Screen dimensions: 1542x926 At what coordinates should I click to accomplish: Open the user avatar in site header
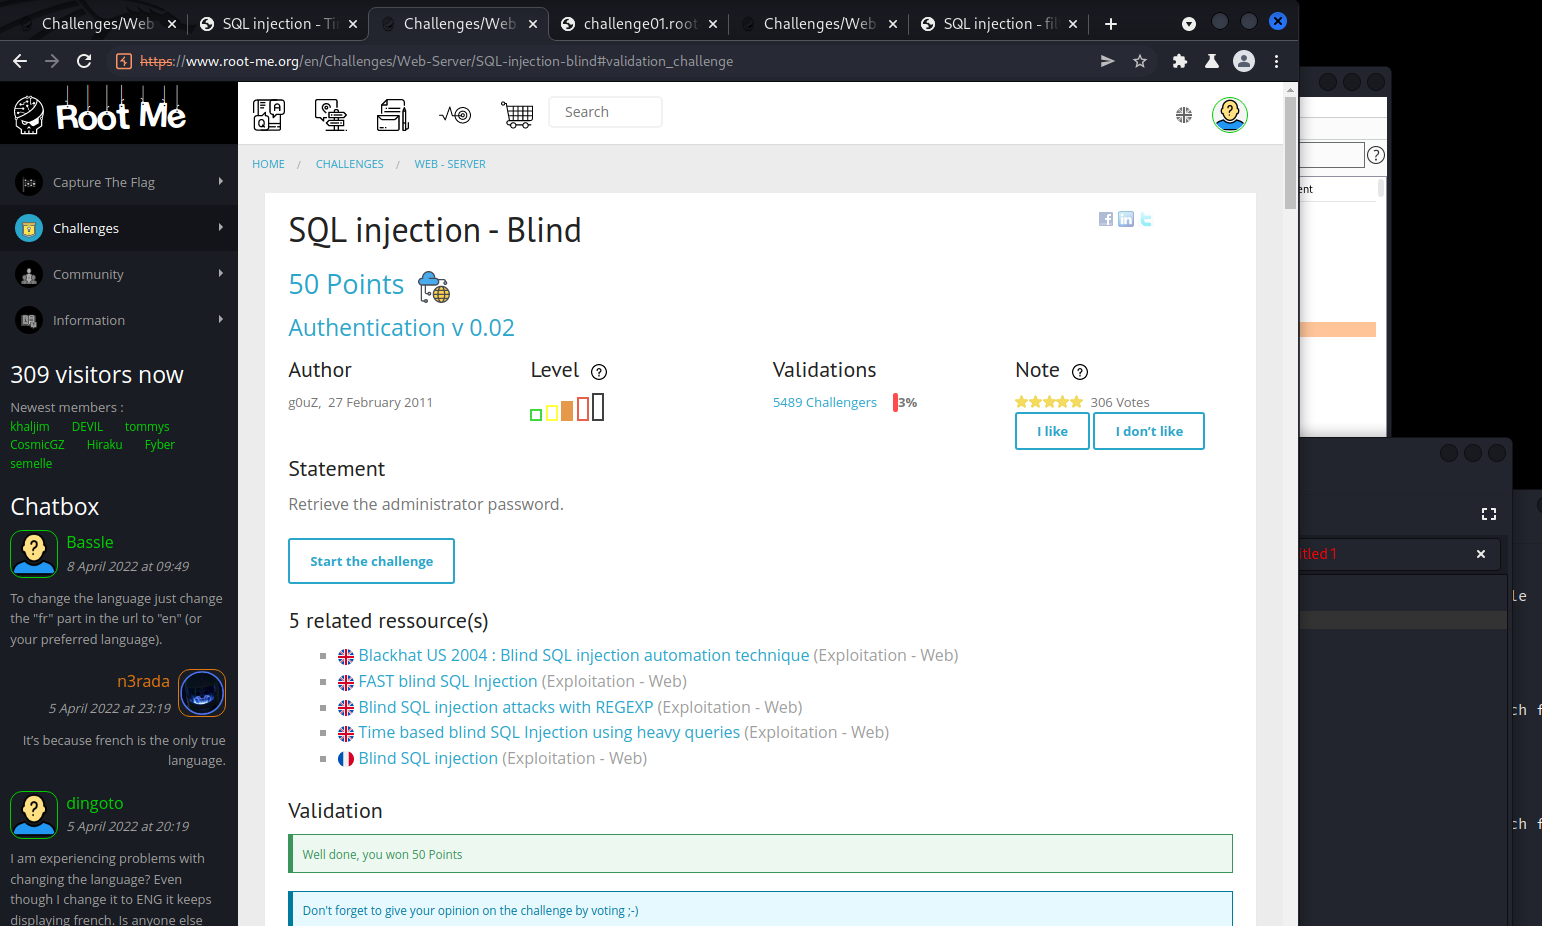pos(1230,115)
